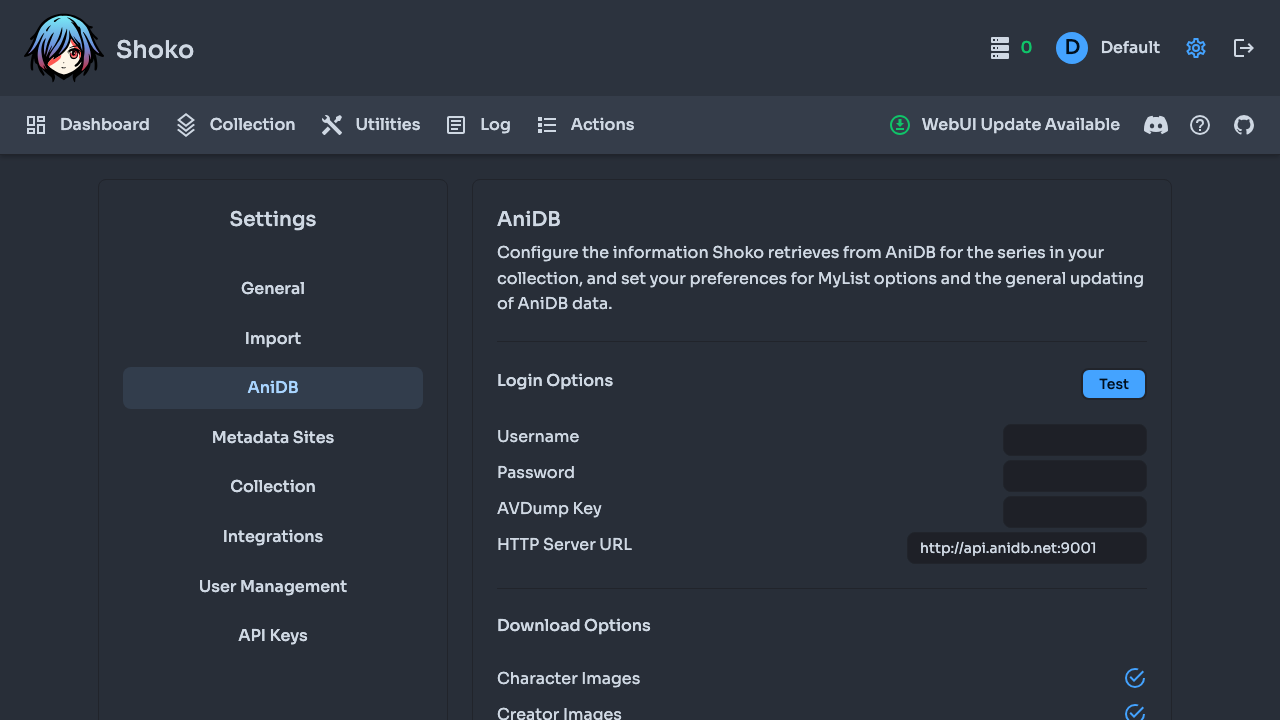Click the Download Options heading
The image size is (1280, 720).
click(574, 625)
